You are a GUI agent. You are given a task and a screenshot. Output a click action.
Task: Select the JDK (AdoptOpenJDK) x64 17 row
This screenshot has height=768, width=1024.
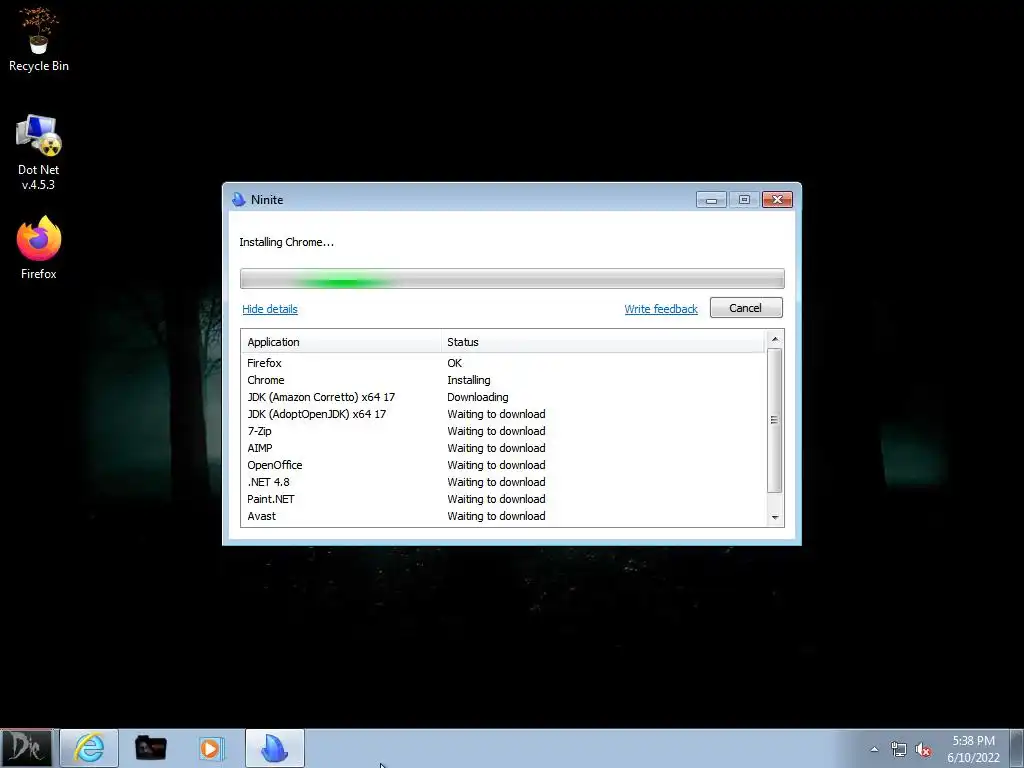(503, 414)
